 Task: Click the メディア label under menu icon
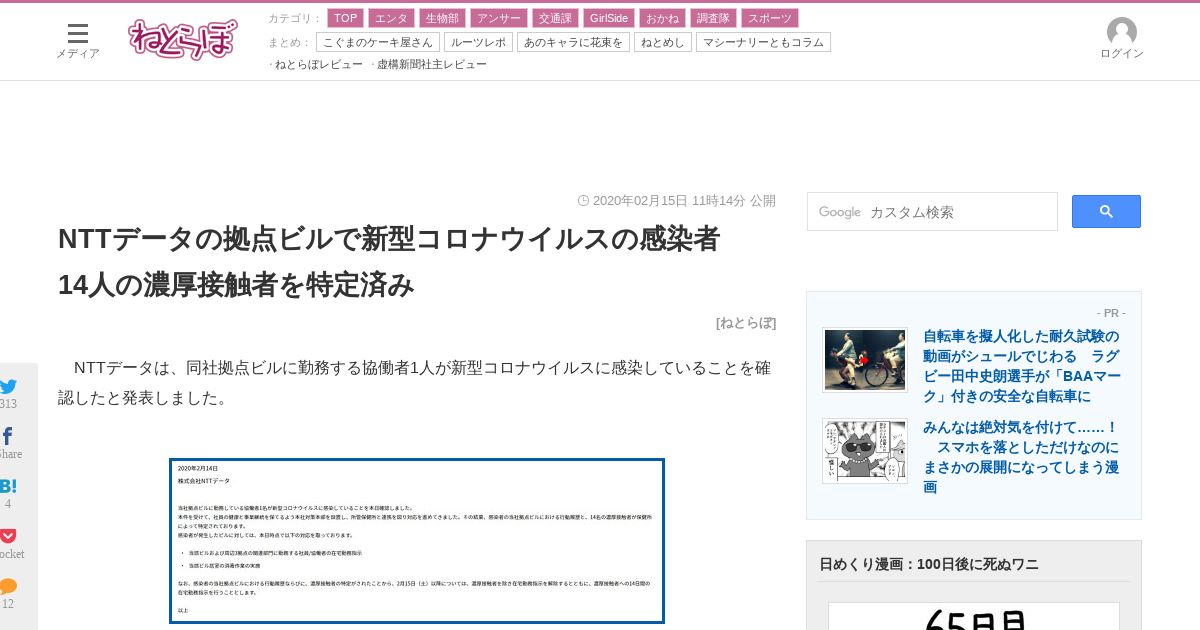(78, 54)
